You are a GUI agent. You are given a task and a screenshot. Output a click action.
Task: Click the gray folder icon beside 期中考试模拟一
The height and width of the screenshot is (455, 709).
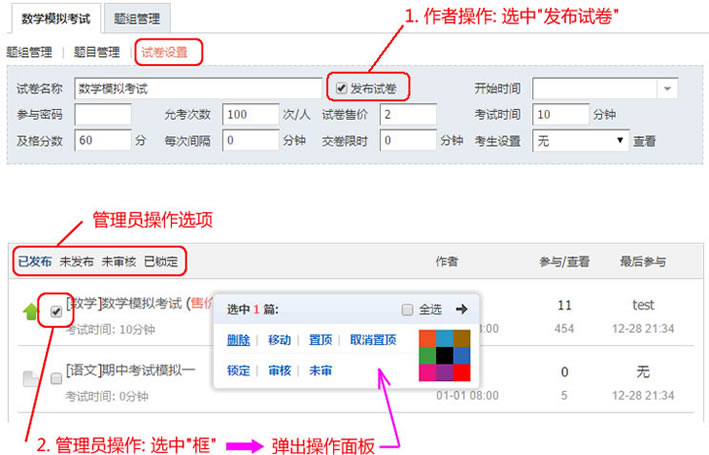pos(29,378)
